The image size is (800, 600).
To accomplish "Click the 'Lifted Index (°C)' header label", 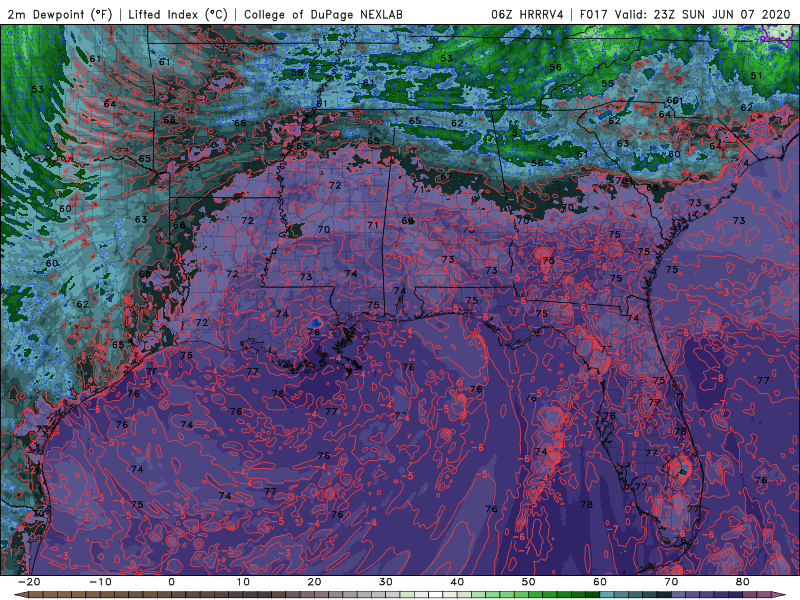I will pos(178,14).
